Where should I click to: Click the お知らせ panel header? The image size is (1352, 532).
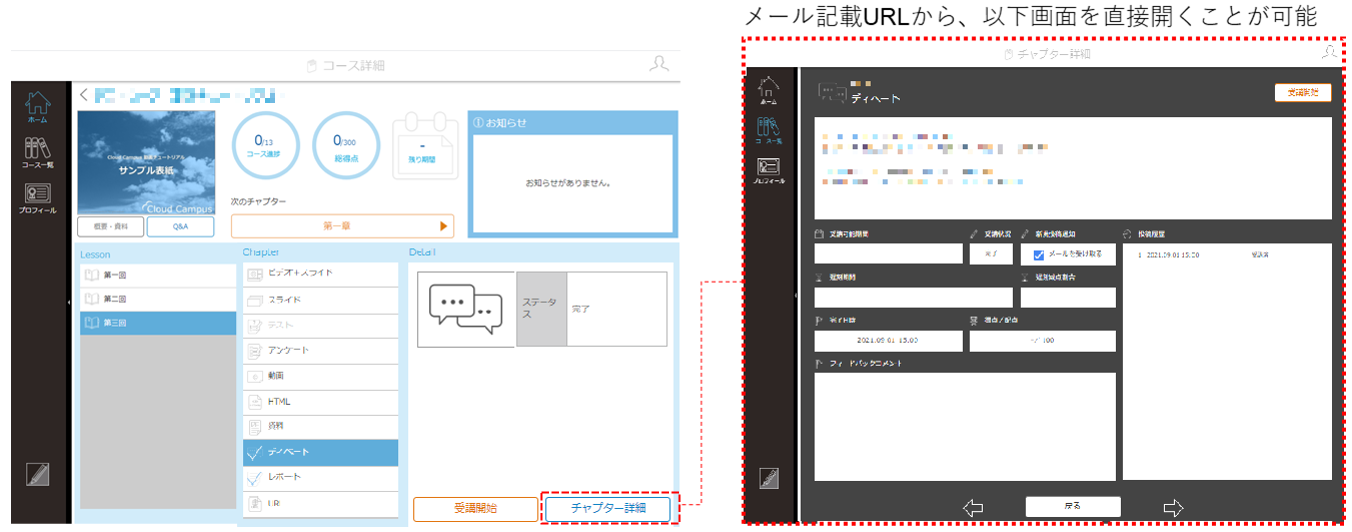(x=573, y=122)
